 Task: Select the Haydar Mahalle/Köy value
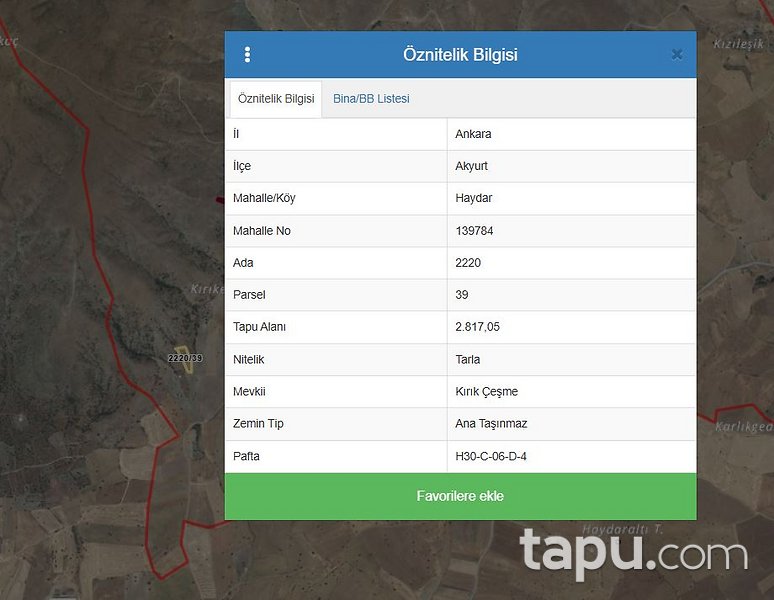pos(474,198)
